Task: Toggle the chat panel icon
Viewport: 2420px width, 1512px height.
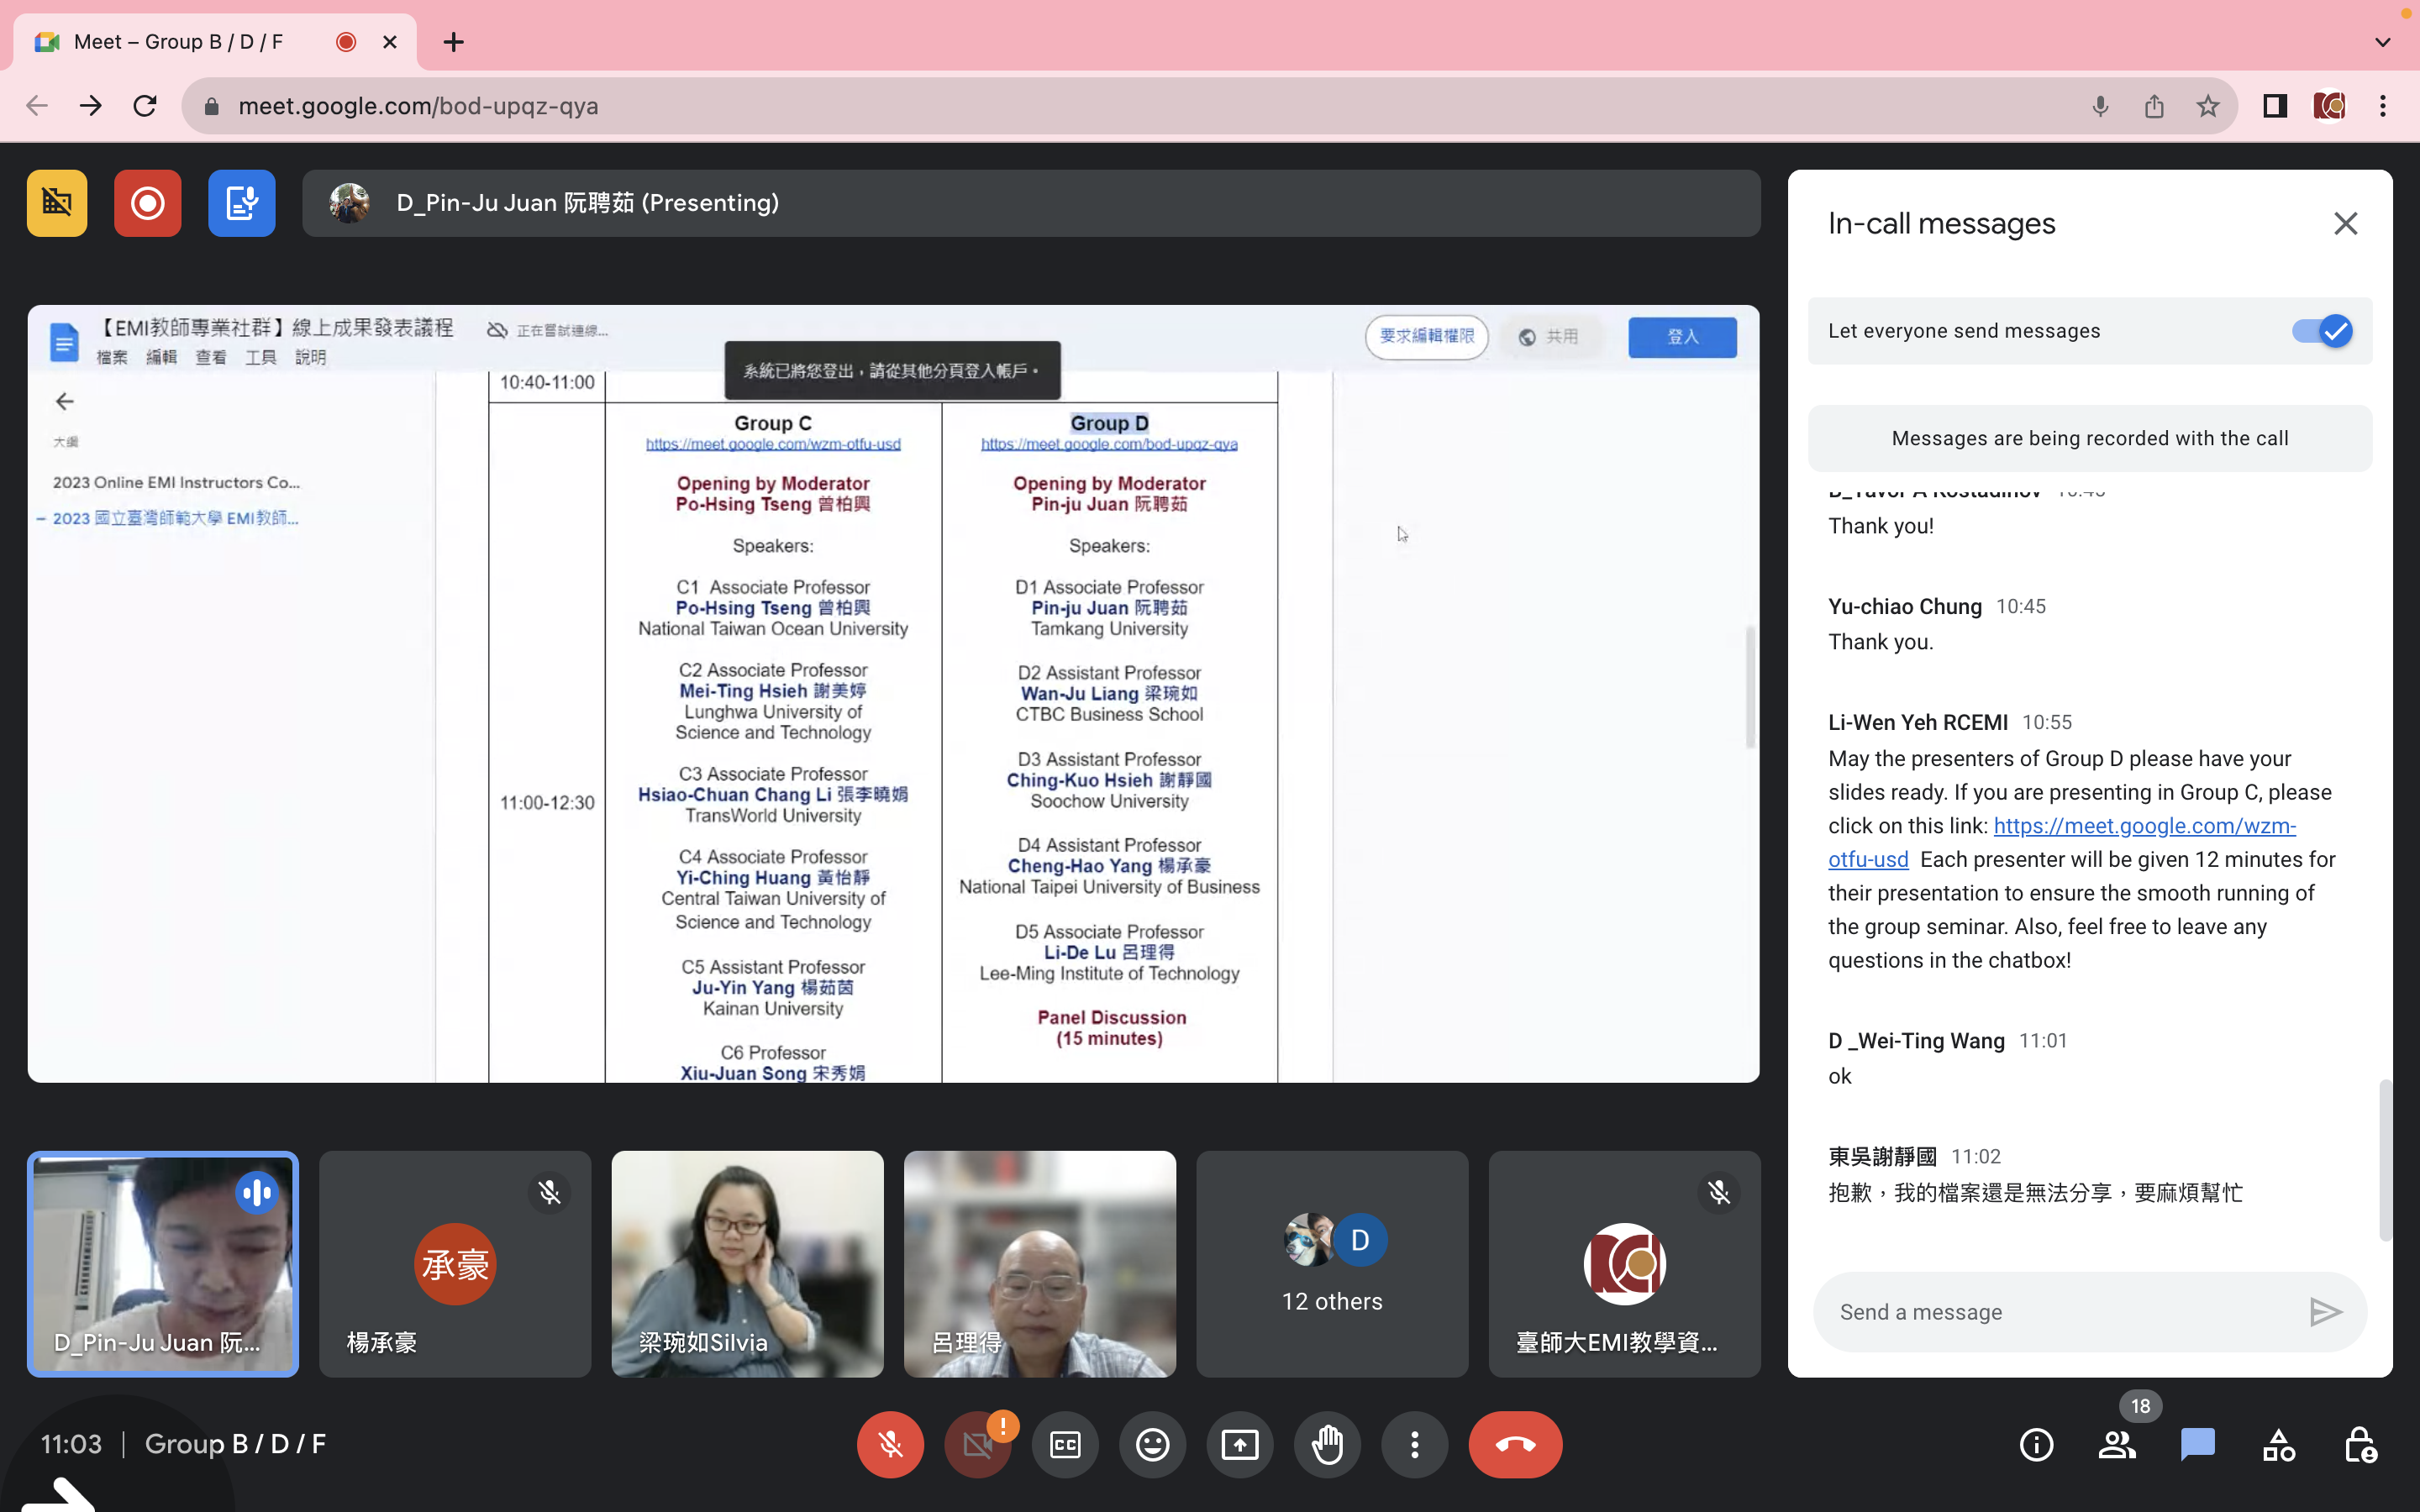Action: click(2198, 1444)
